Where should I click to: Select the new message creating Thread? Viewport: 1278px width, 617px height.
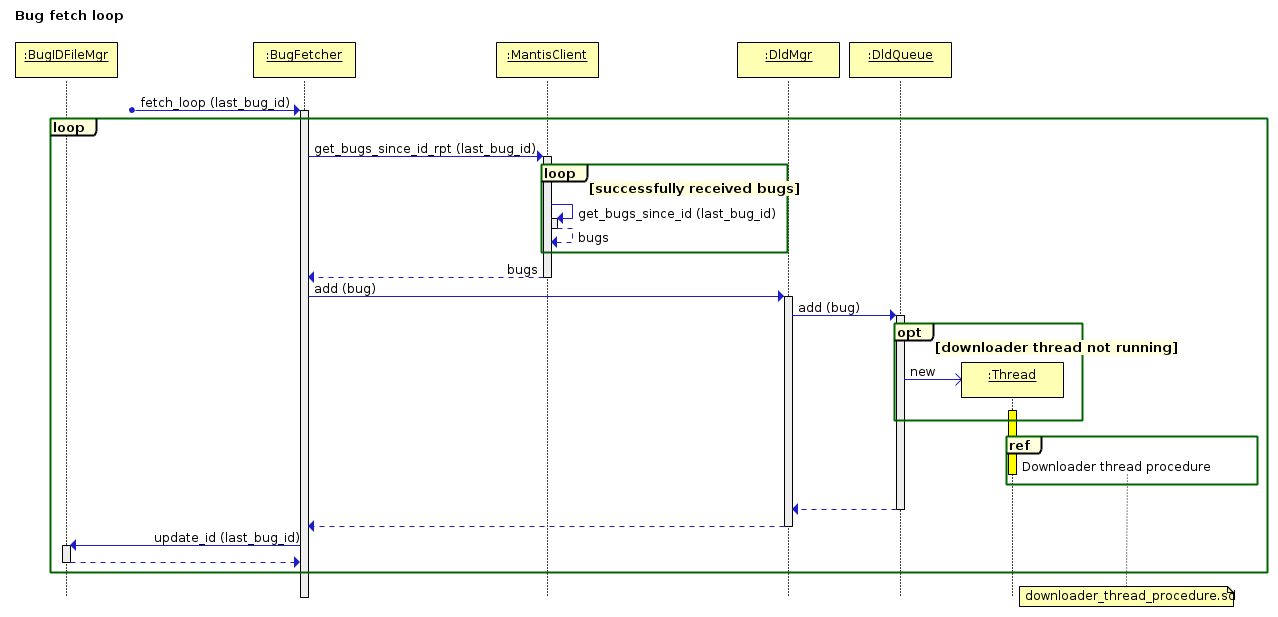pos(920,371)
